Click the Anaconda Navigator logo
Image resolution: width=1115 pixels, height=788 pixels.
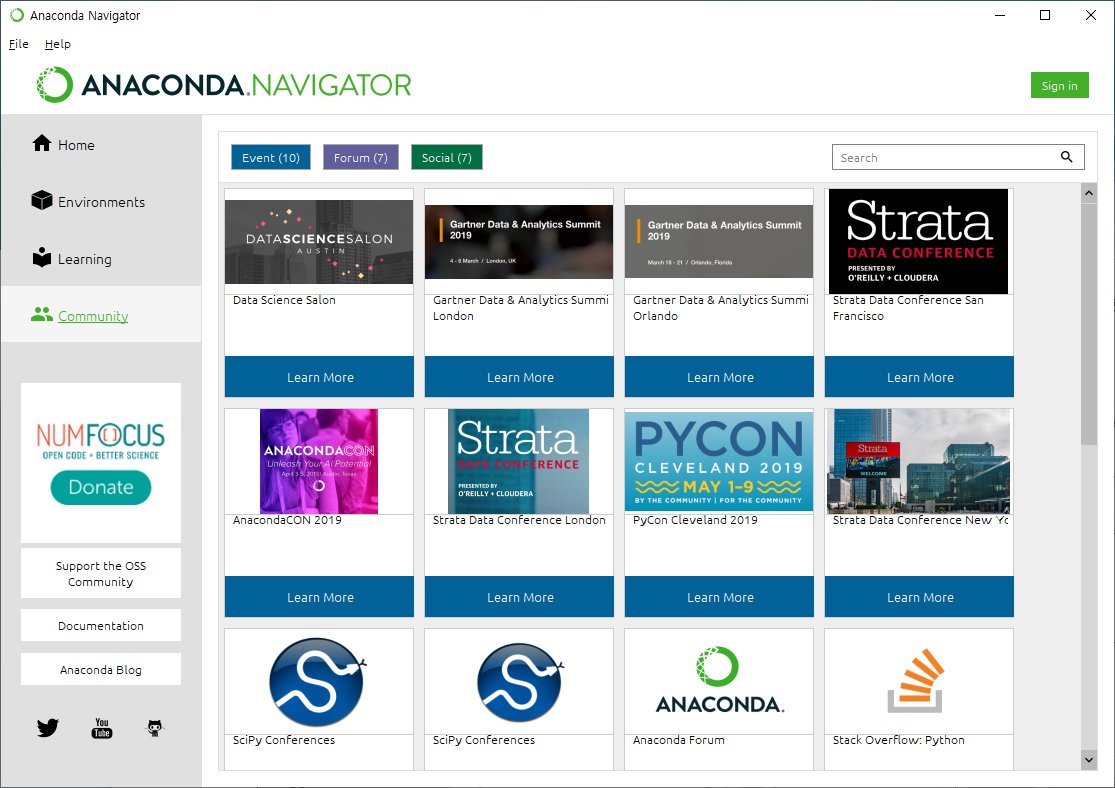(224, 85)
